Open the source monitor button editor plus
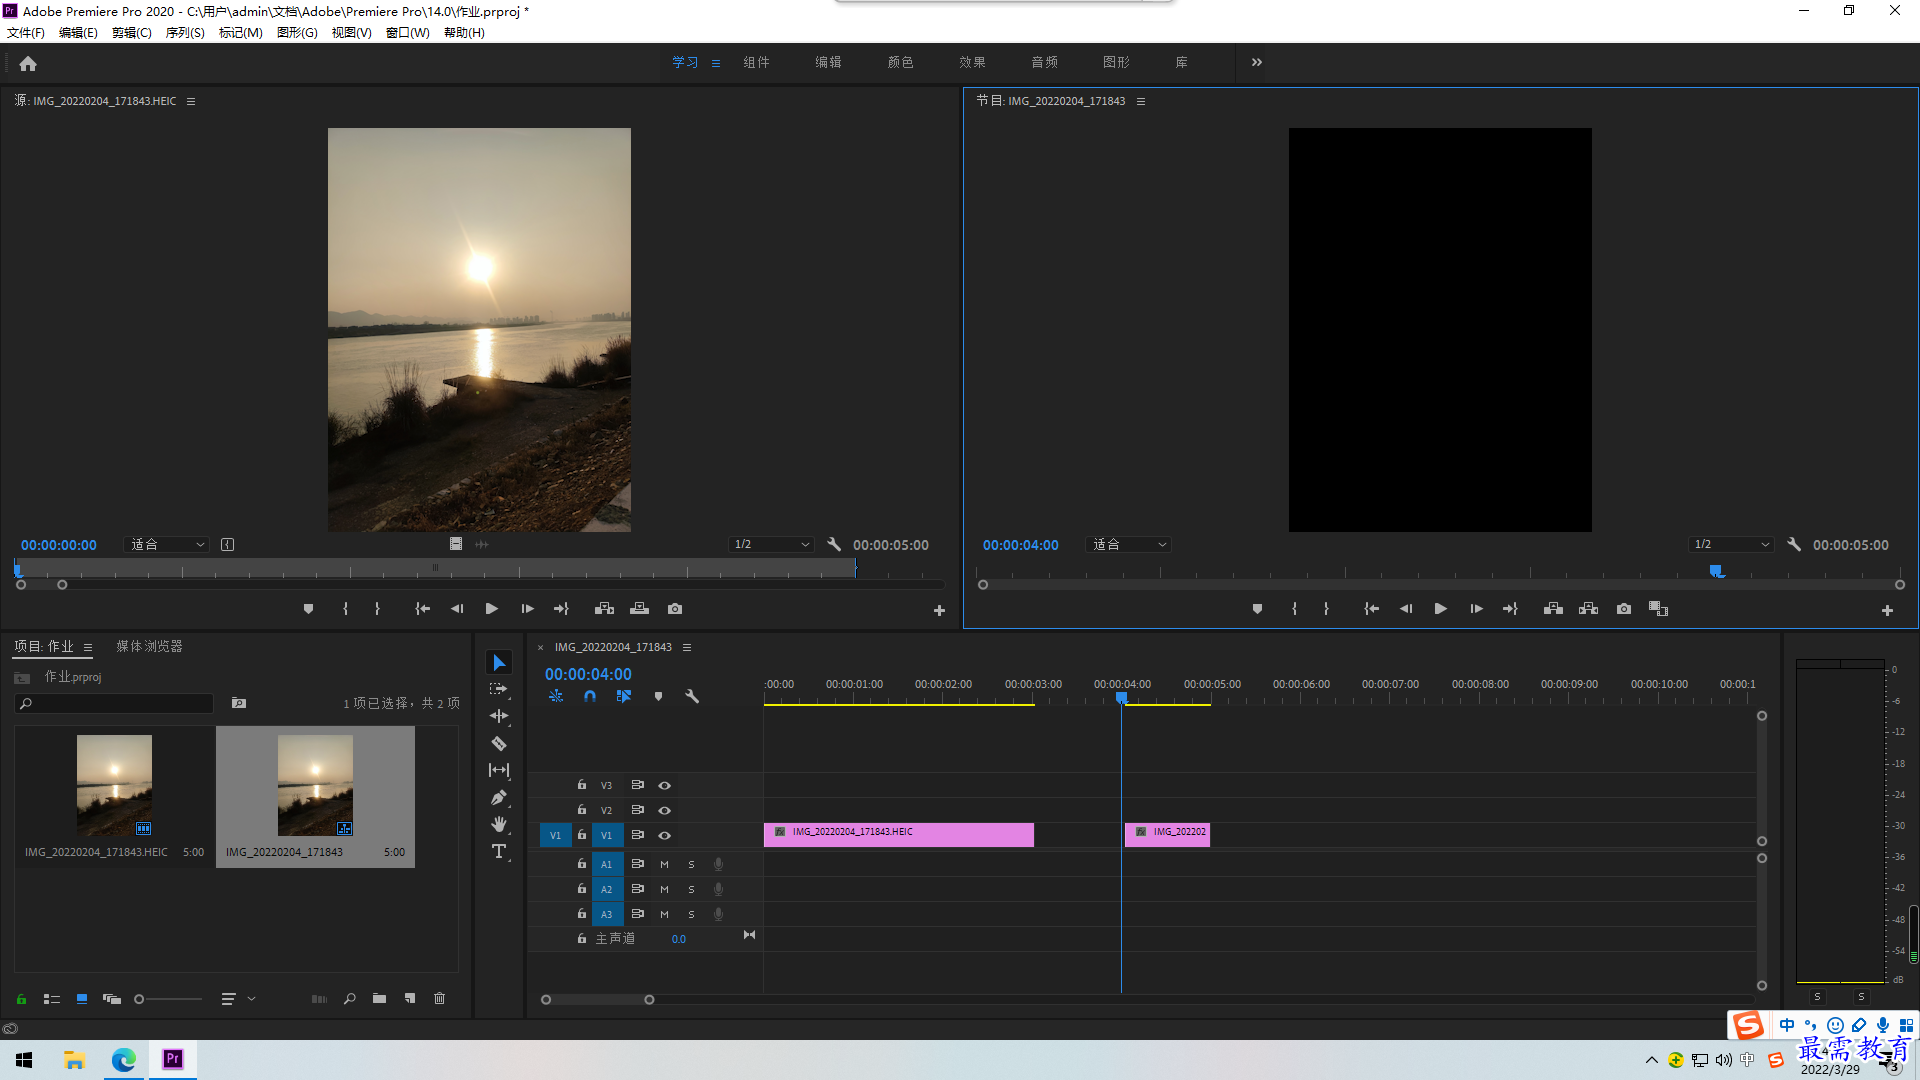 (939, 610)
